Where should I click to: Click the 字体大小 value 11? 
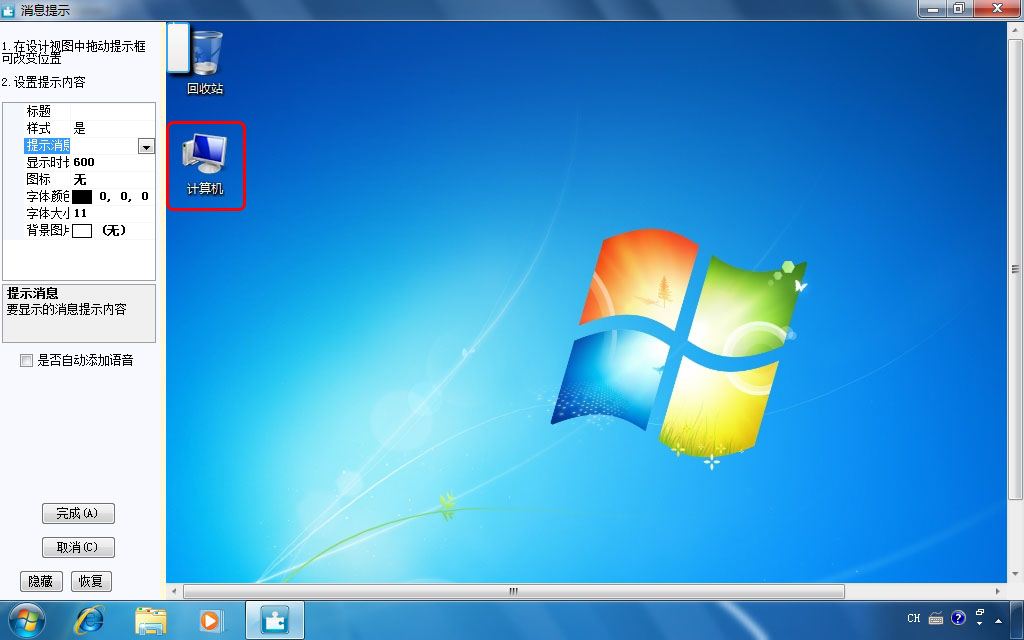80,214
